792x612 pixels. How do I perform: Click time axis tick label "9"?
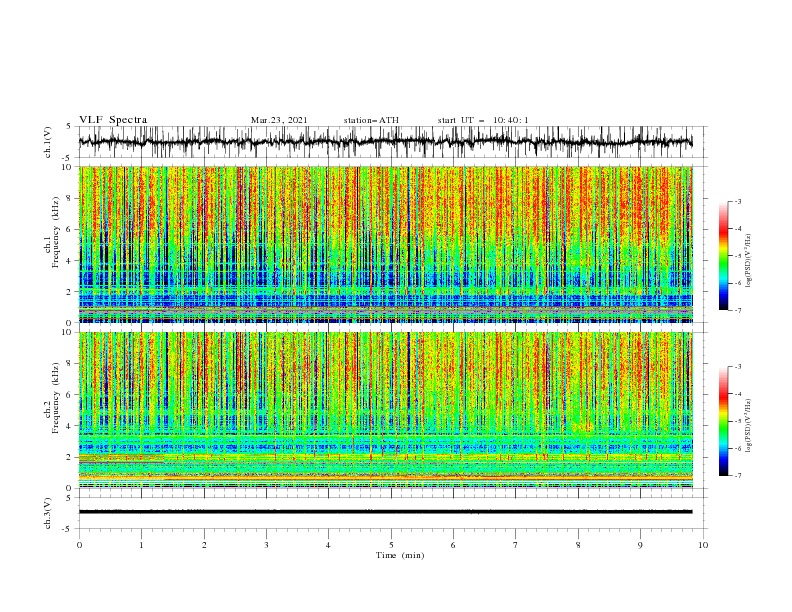coord(640,545)
